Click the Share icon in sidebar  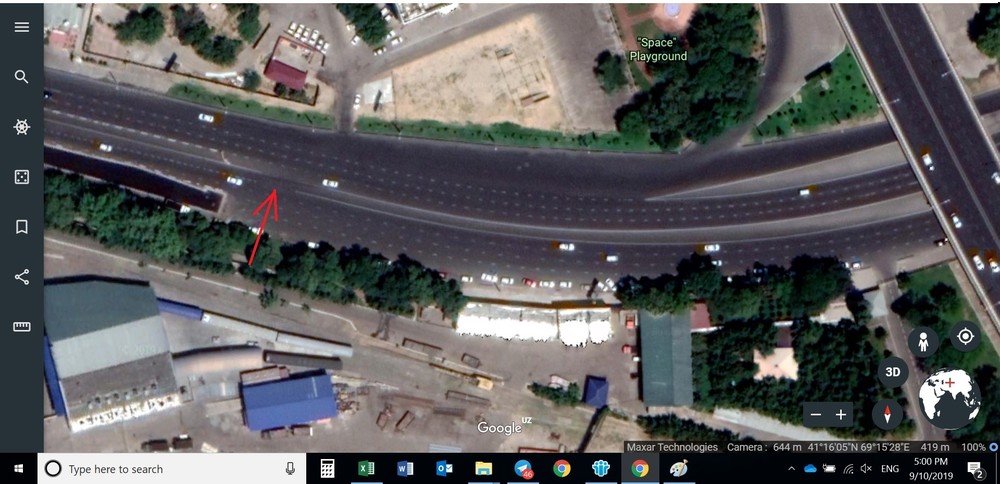pyautogui.click(x=21, y=277)
